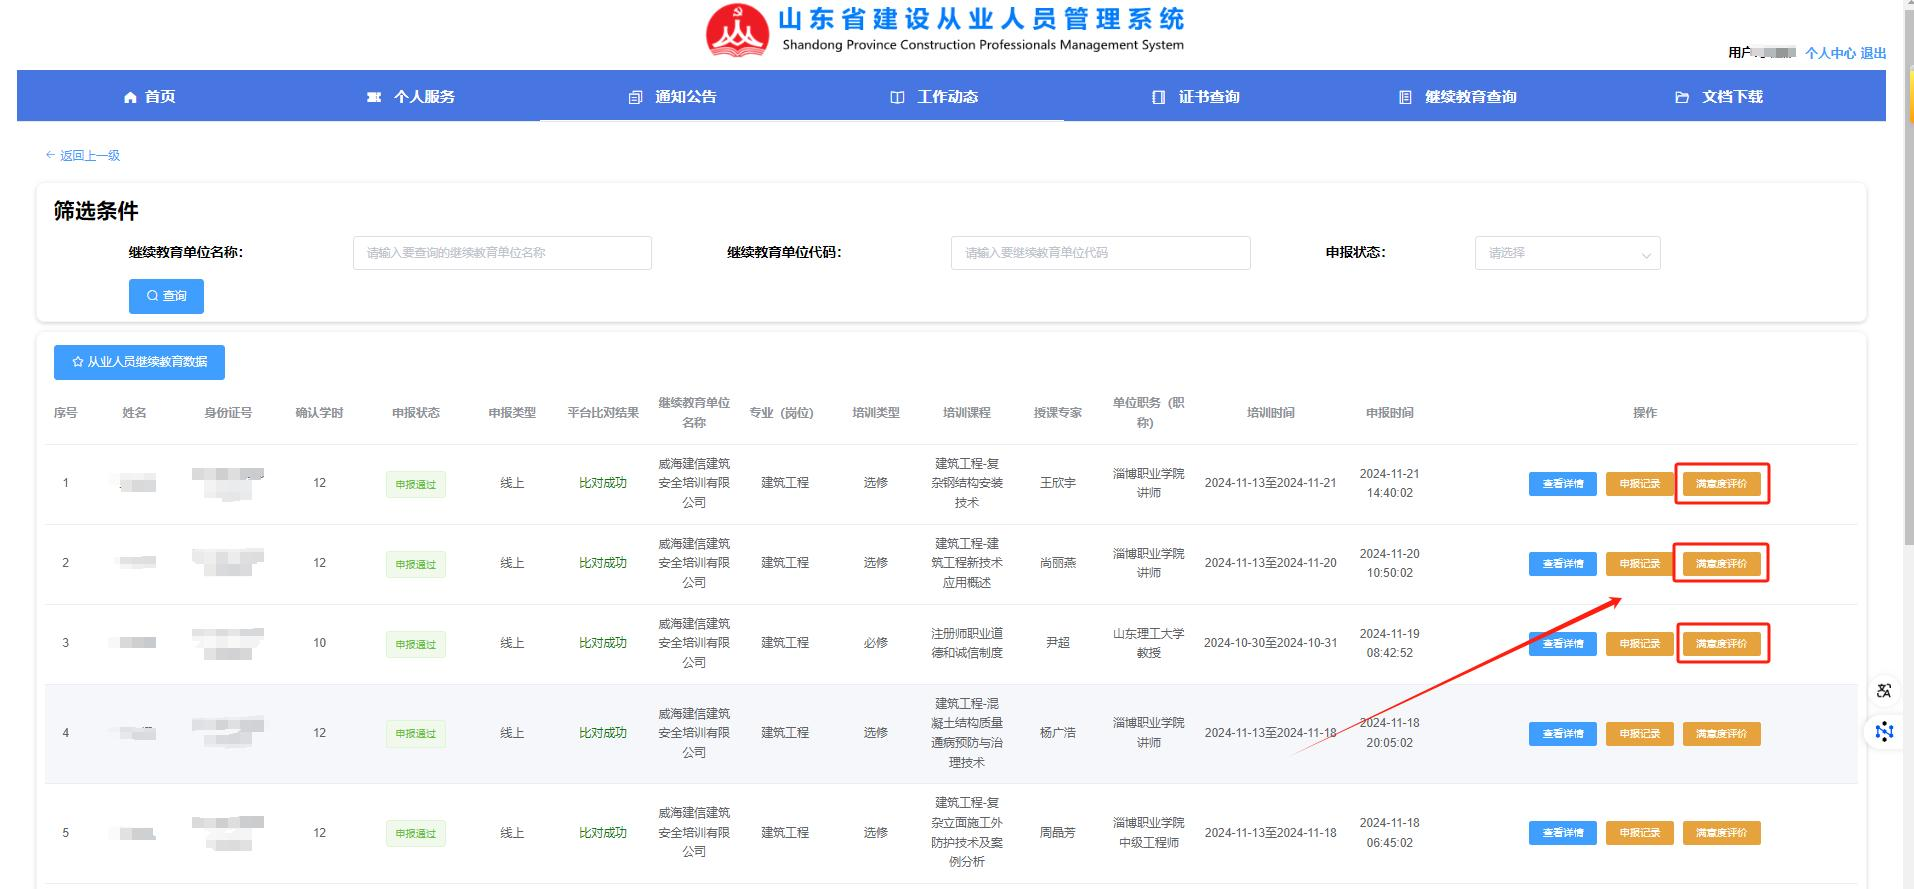
Task: Click the system logo emblem
Action: [738, 30]
